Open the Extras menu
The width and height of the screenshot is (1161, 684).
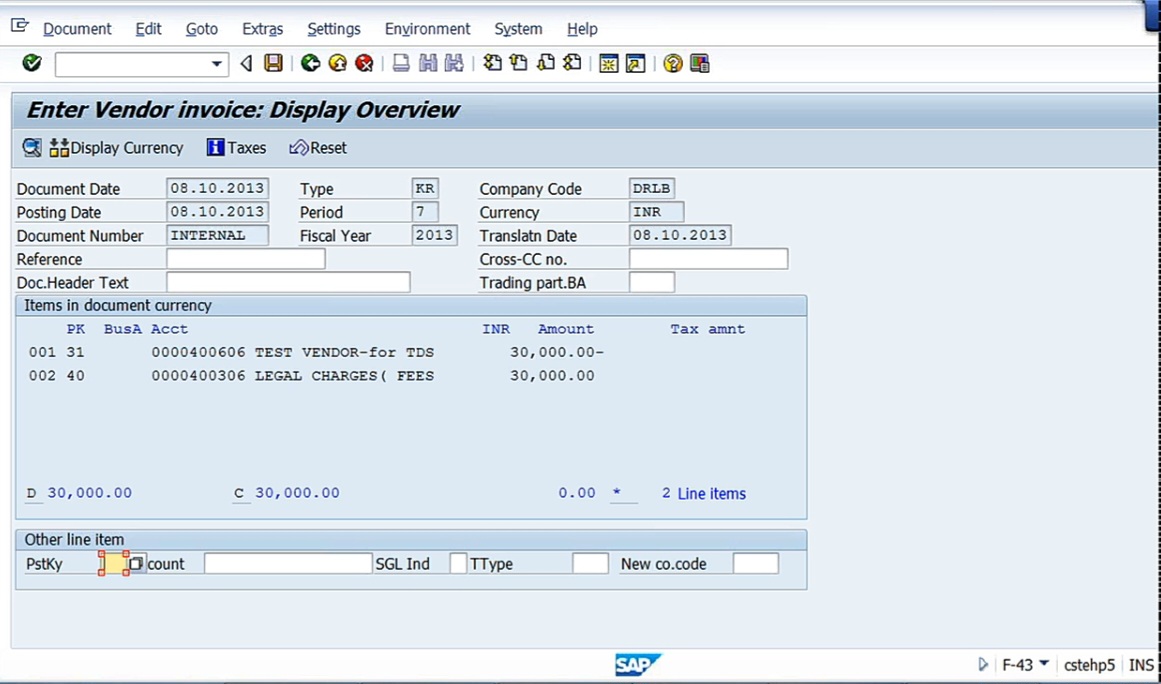(x=263, y=29)
